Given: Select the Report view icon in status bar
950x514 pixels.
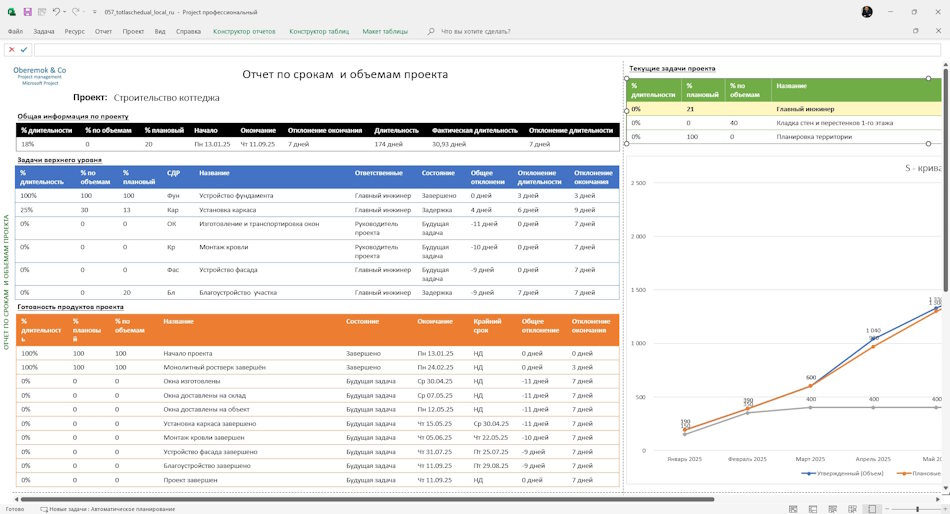Looking at the screenshot, I should click(x=872, y=509).
